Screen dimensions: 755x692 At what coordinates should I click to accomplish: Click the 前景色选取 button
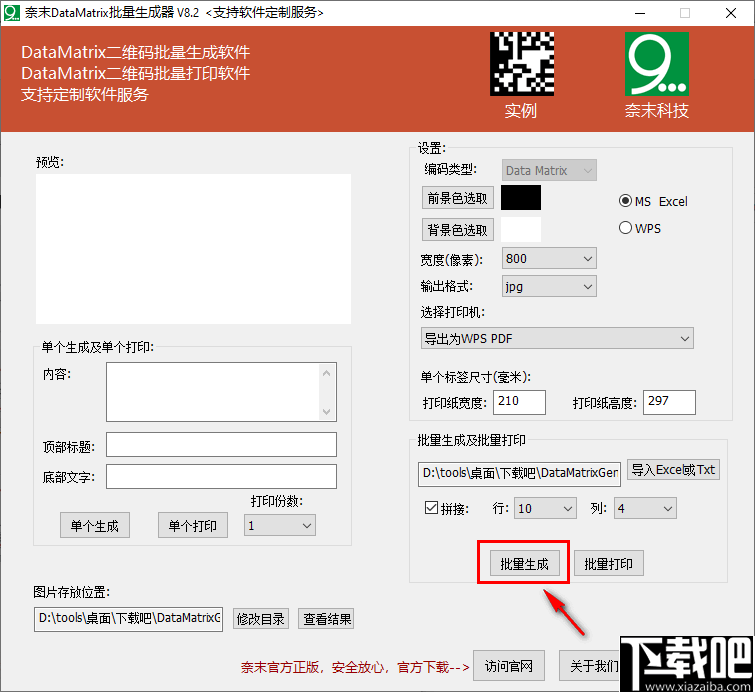pos(457,198)
